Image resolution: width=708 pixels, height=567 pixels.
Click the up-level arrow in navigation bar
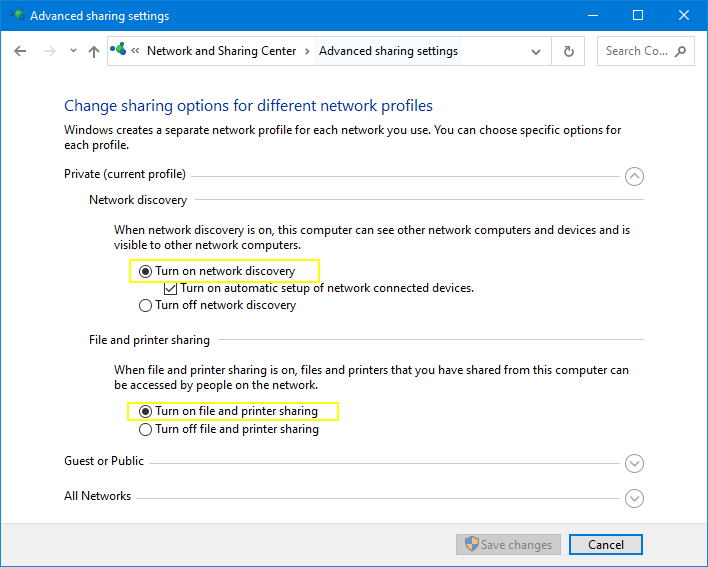(93, 52)
